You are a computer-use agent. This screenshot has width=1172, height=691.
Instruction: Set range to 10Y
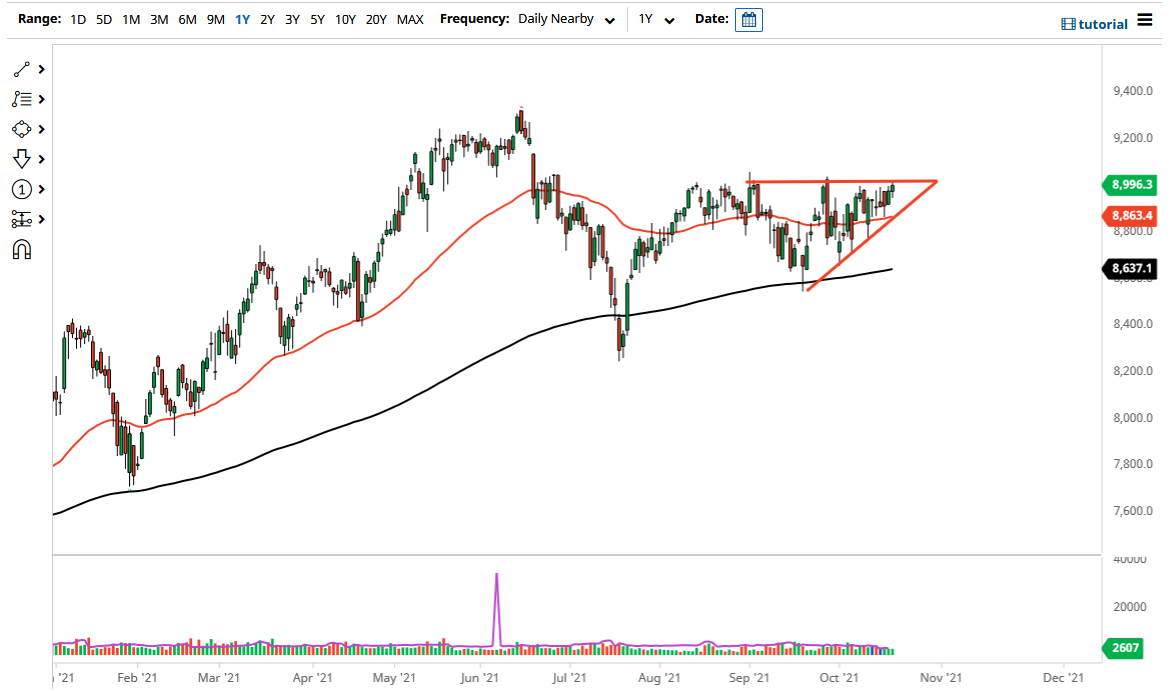tap(345, 19)
